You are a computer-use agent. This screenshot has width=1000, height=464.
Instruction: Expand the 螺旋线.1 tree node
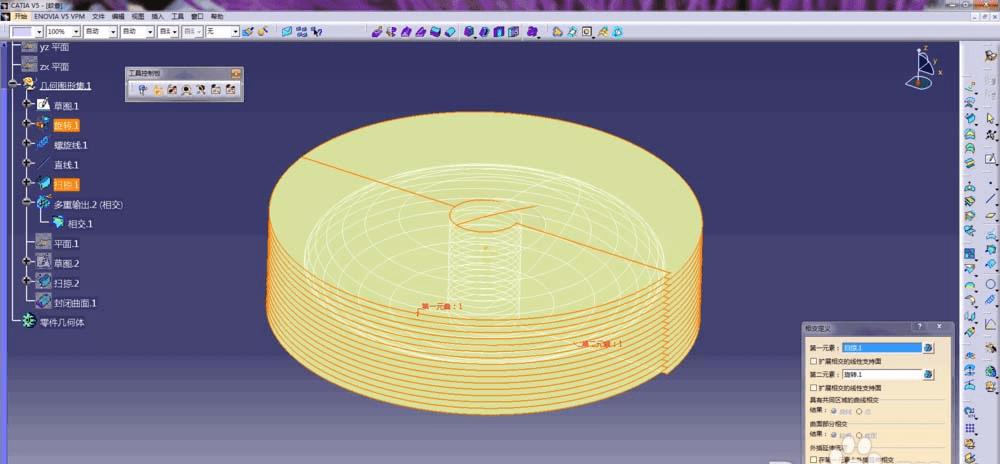pos(27,143)
